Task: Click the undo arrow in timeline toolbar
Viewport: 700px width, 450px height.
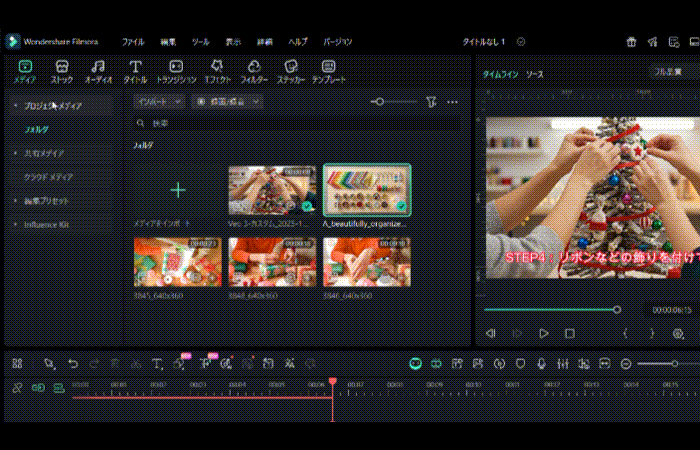Action: tap(73, 364)
